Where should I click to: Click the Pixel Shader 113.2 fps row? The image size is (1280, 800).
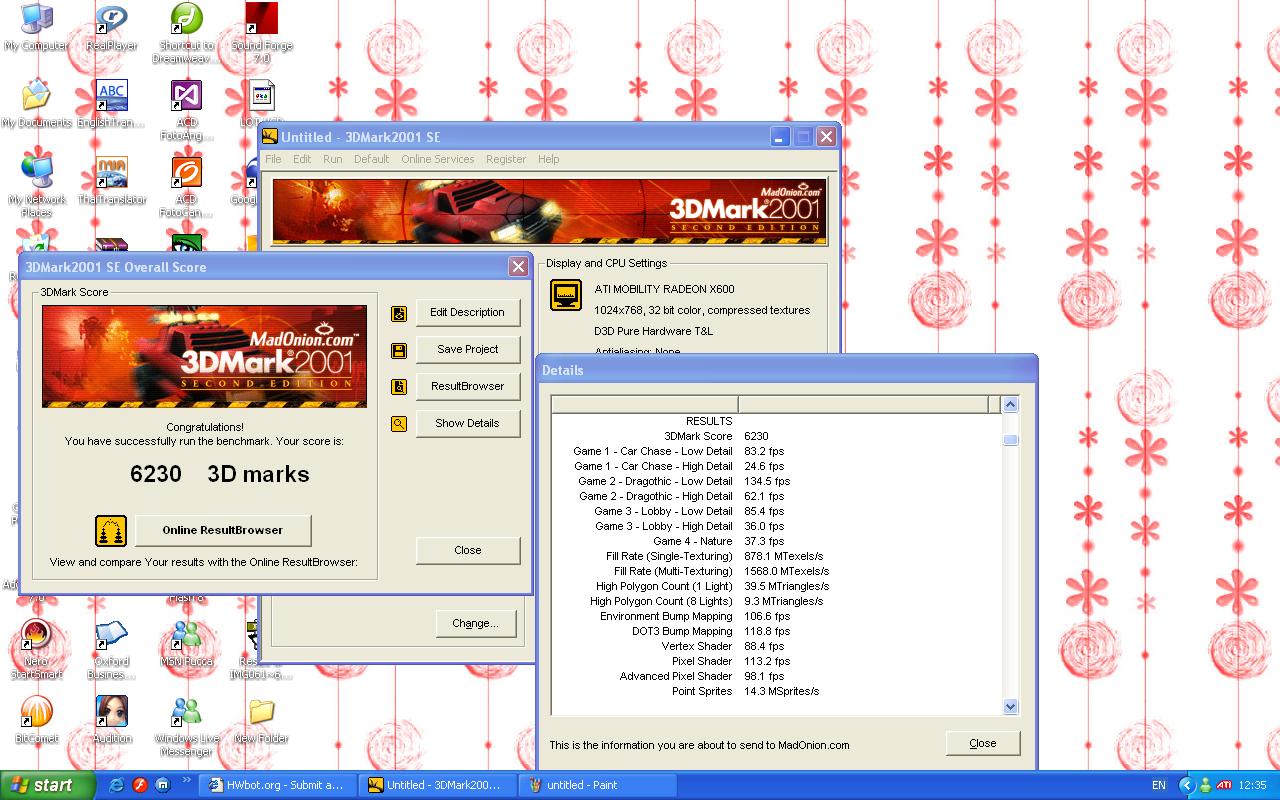point(777,661)
